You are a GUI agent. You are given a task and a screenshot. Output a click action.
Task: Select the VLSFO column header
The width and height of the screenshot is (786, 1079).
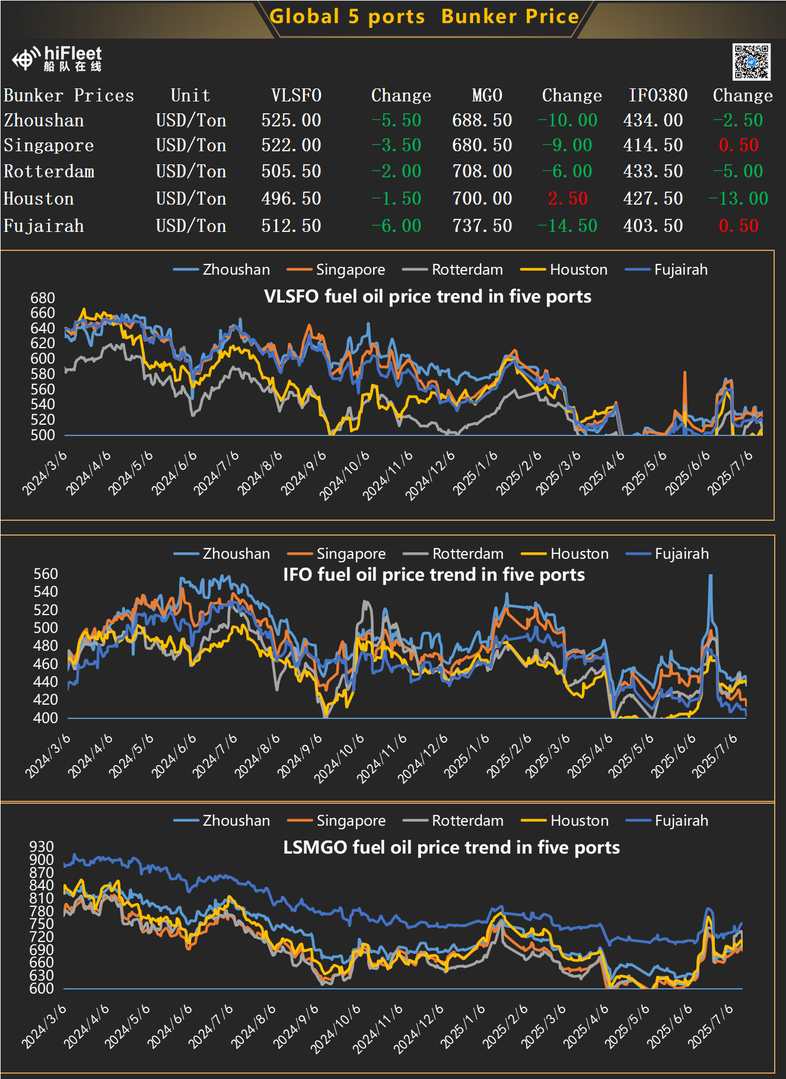(296, 96)
